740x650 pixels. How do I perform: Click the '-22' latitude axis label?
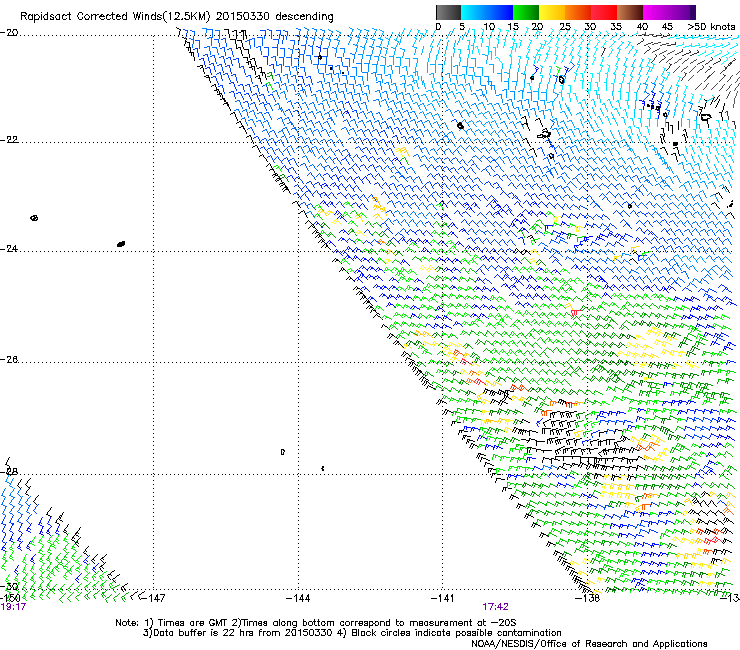tap(9, 140)
